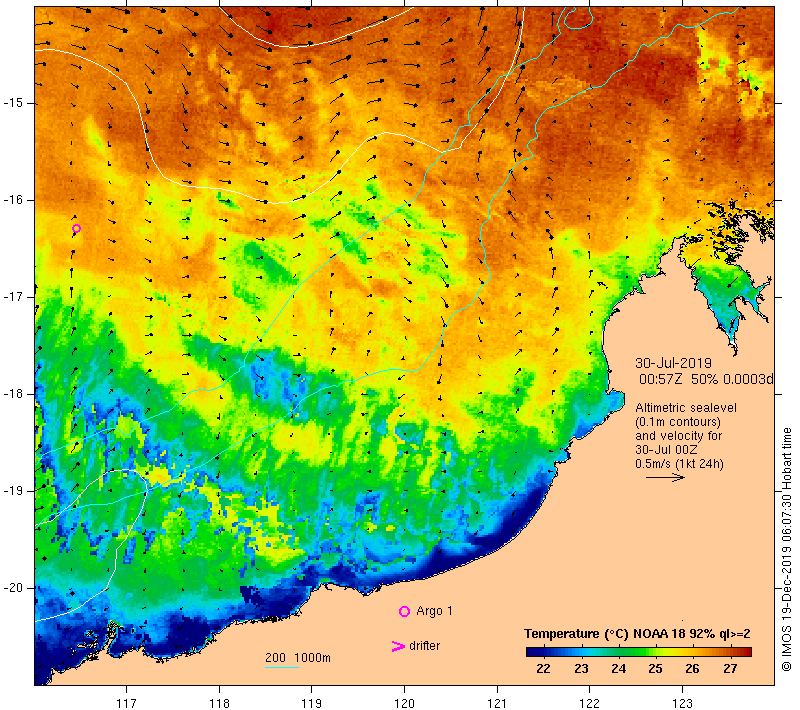Click the 'Altimetric sealevel' caption line

pyautogui.click(x=686, y=408)
